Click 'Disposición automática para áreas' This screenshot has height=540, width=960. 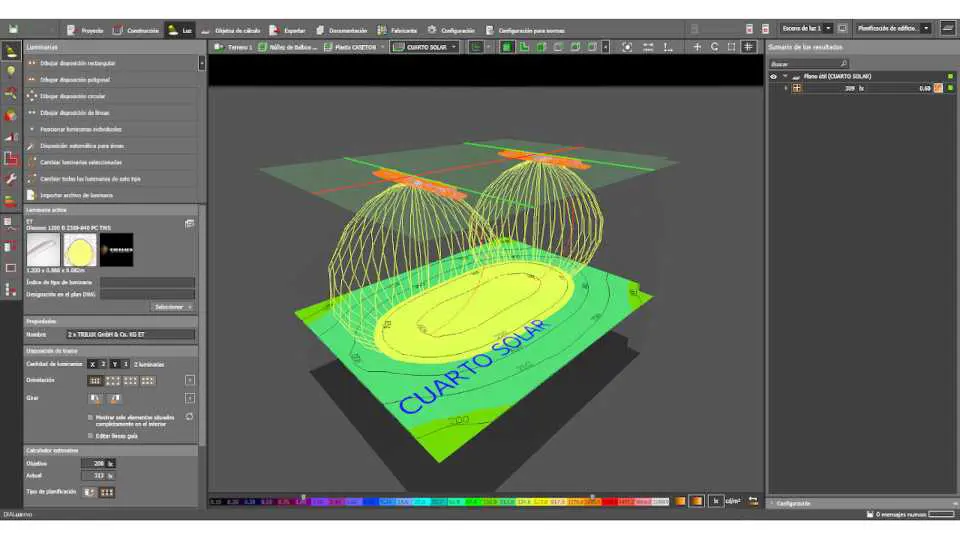[x=80, y=146]
